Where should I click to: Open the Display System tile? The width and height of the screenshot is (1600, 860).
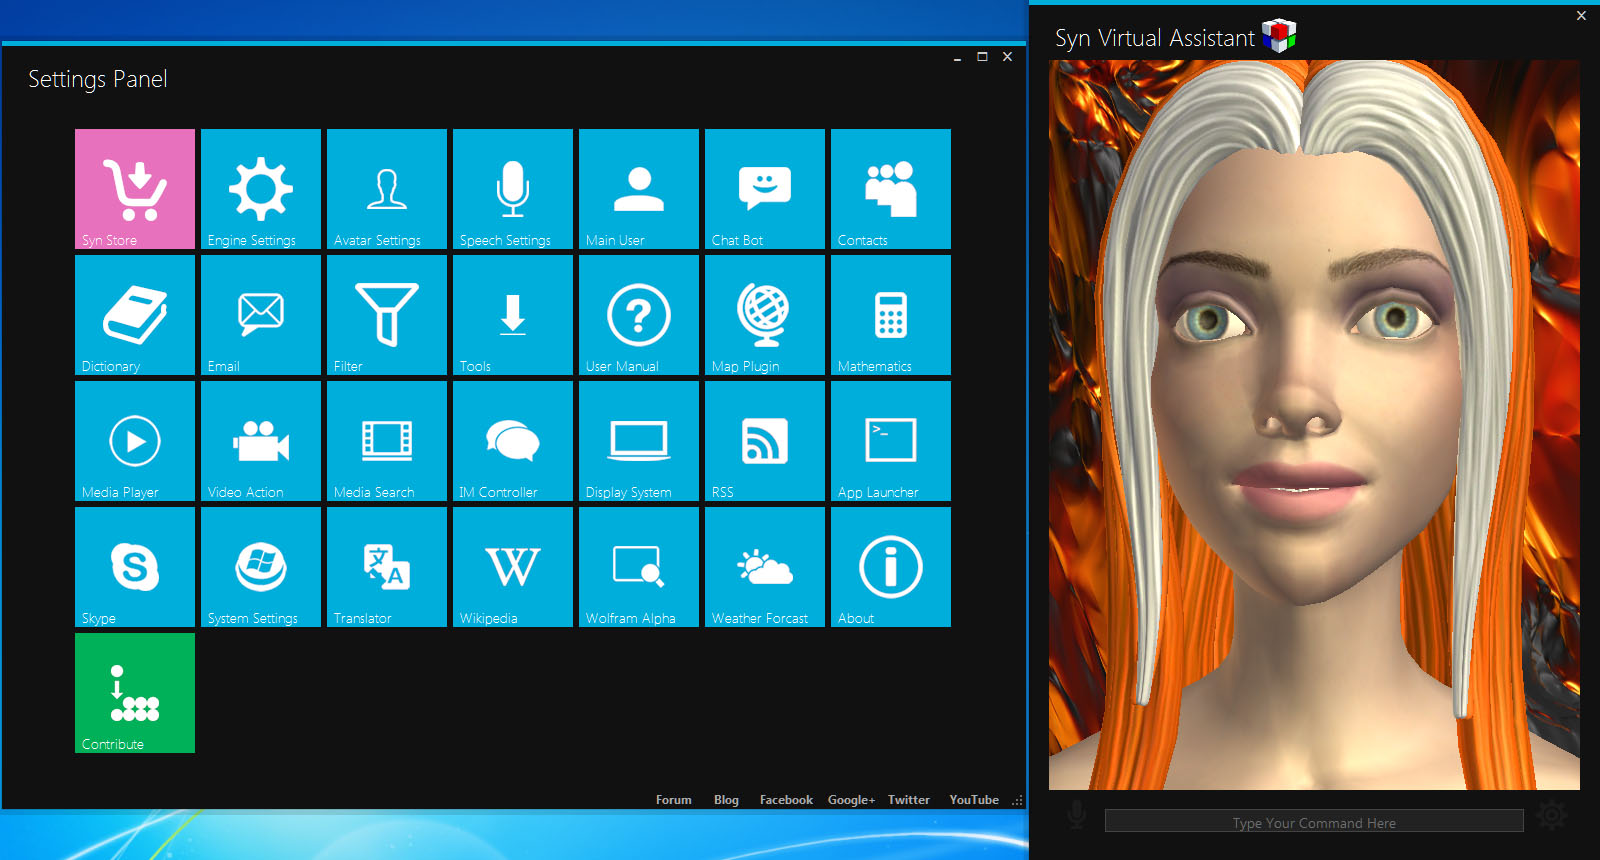(639, 441)
